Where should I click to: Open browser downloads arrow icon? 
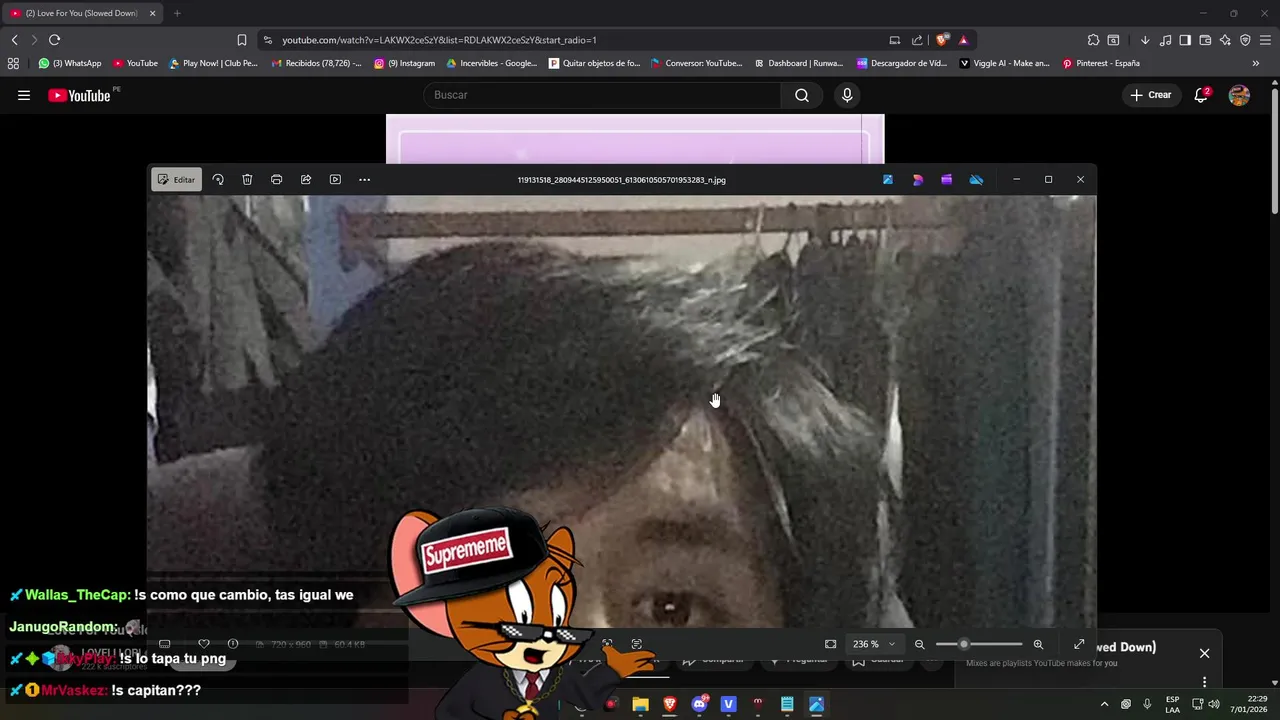(x=1145, y=40)
